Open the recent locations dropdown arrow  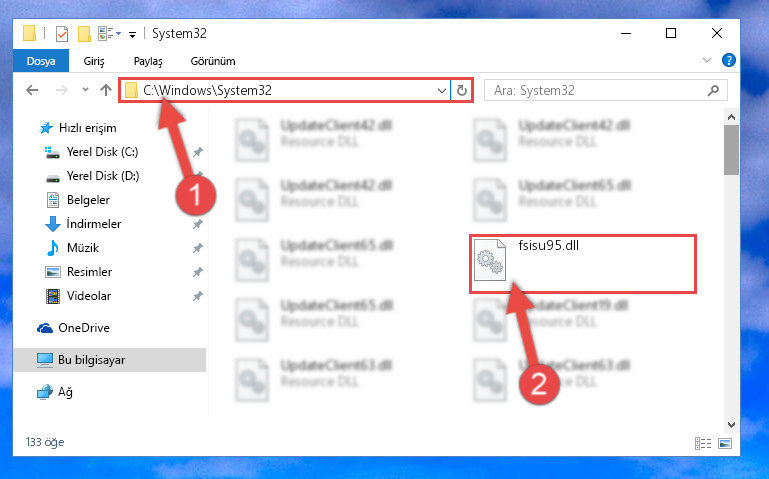(x=85, y=90)
